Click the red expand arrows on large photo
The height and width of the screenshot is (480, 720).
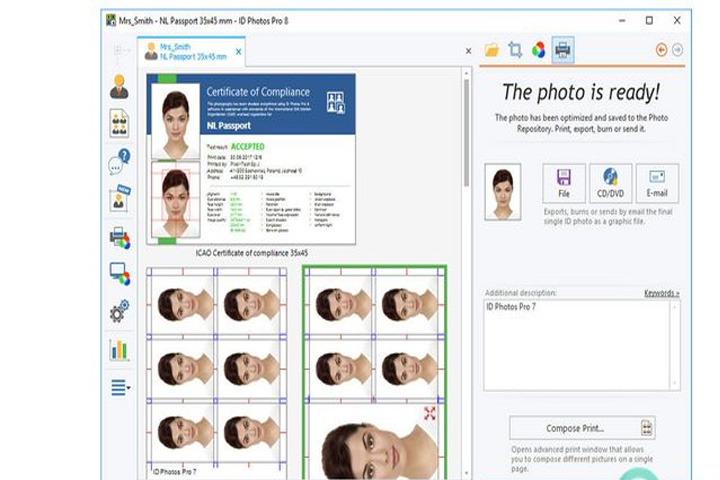point(430,413)
